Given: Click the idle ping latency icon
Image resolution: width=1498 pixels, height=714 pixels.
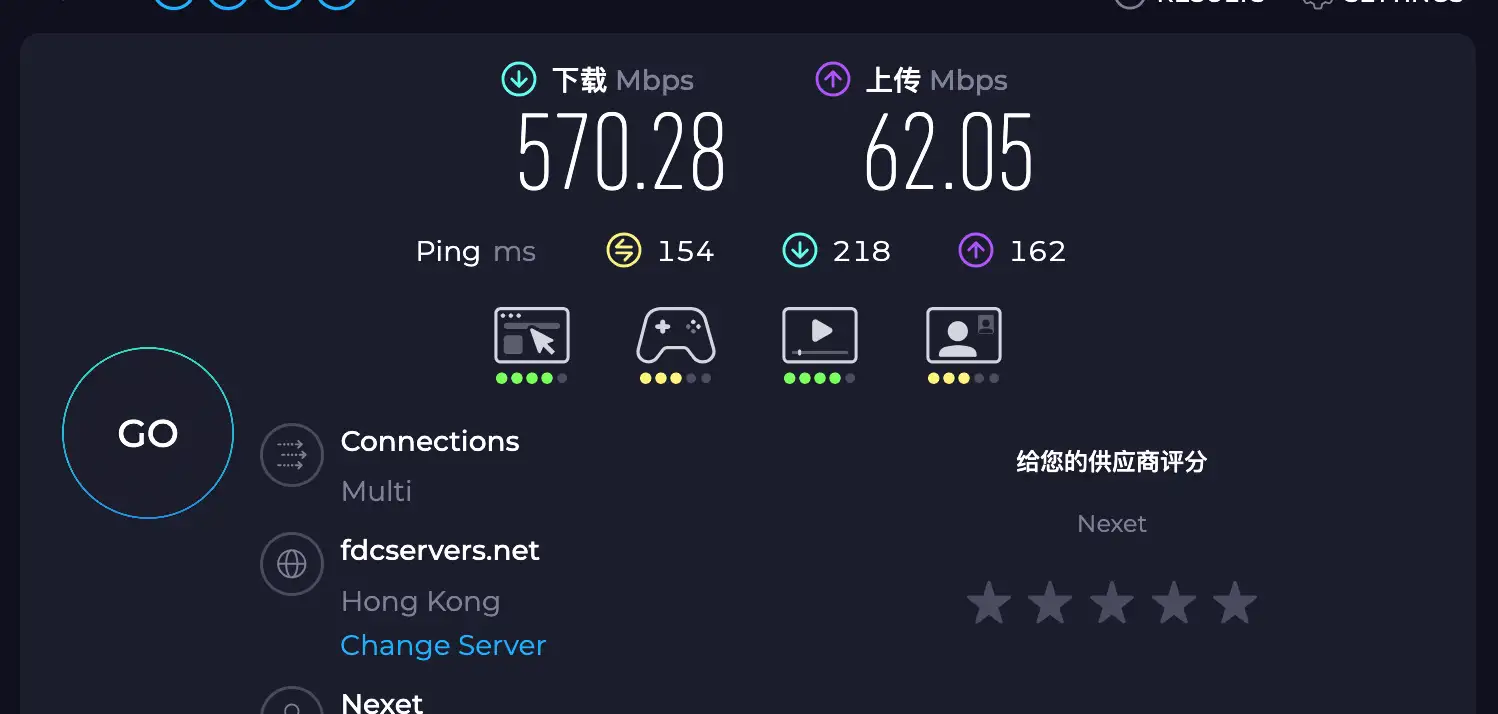Looking at the screenshot, I should click(623, 250).
